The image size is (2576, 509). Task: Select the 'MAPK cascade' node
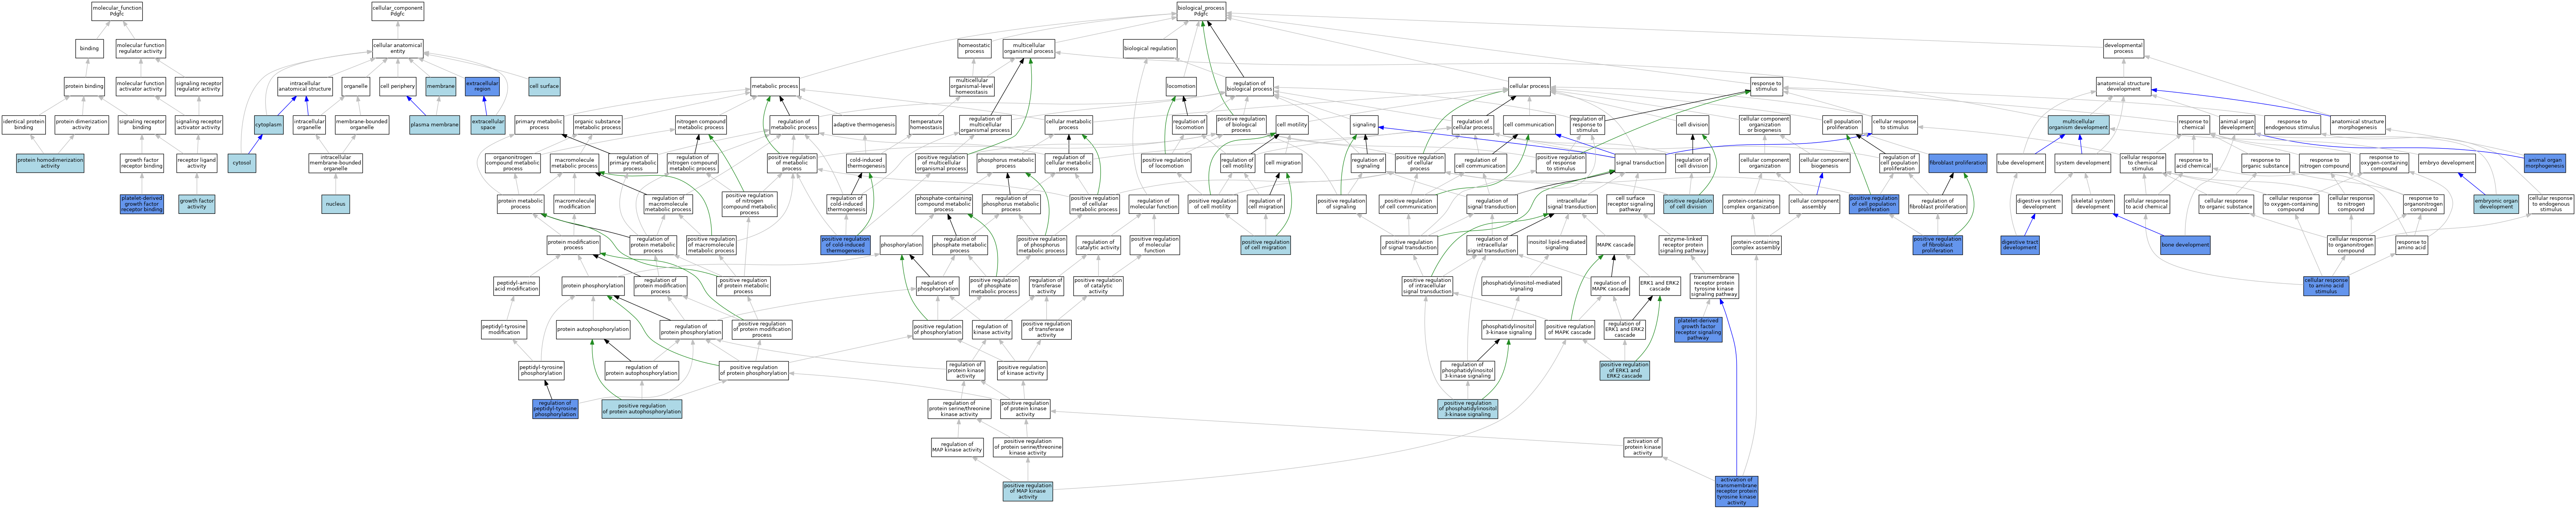(1615, 245)
